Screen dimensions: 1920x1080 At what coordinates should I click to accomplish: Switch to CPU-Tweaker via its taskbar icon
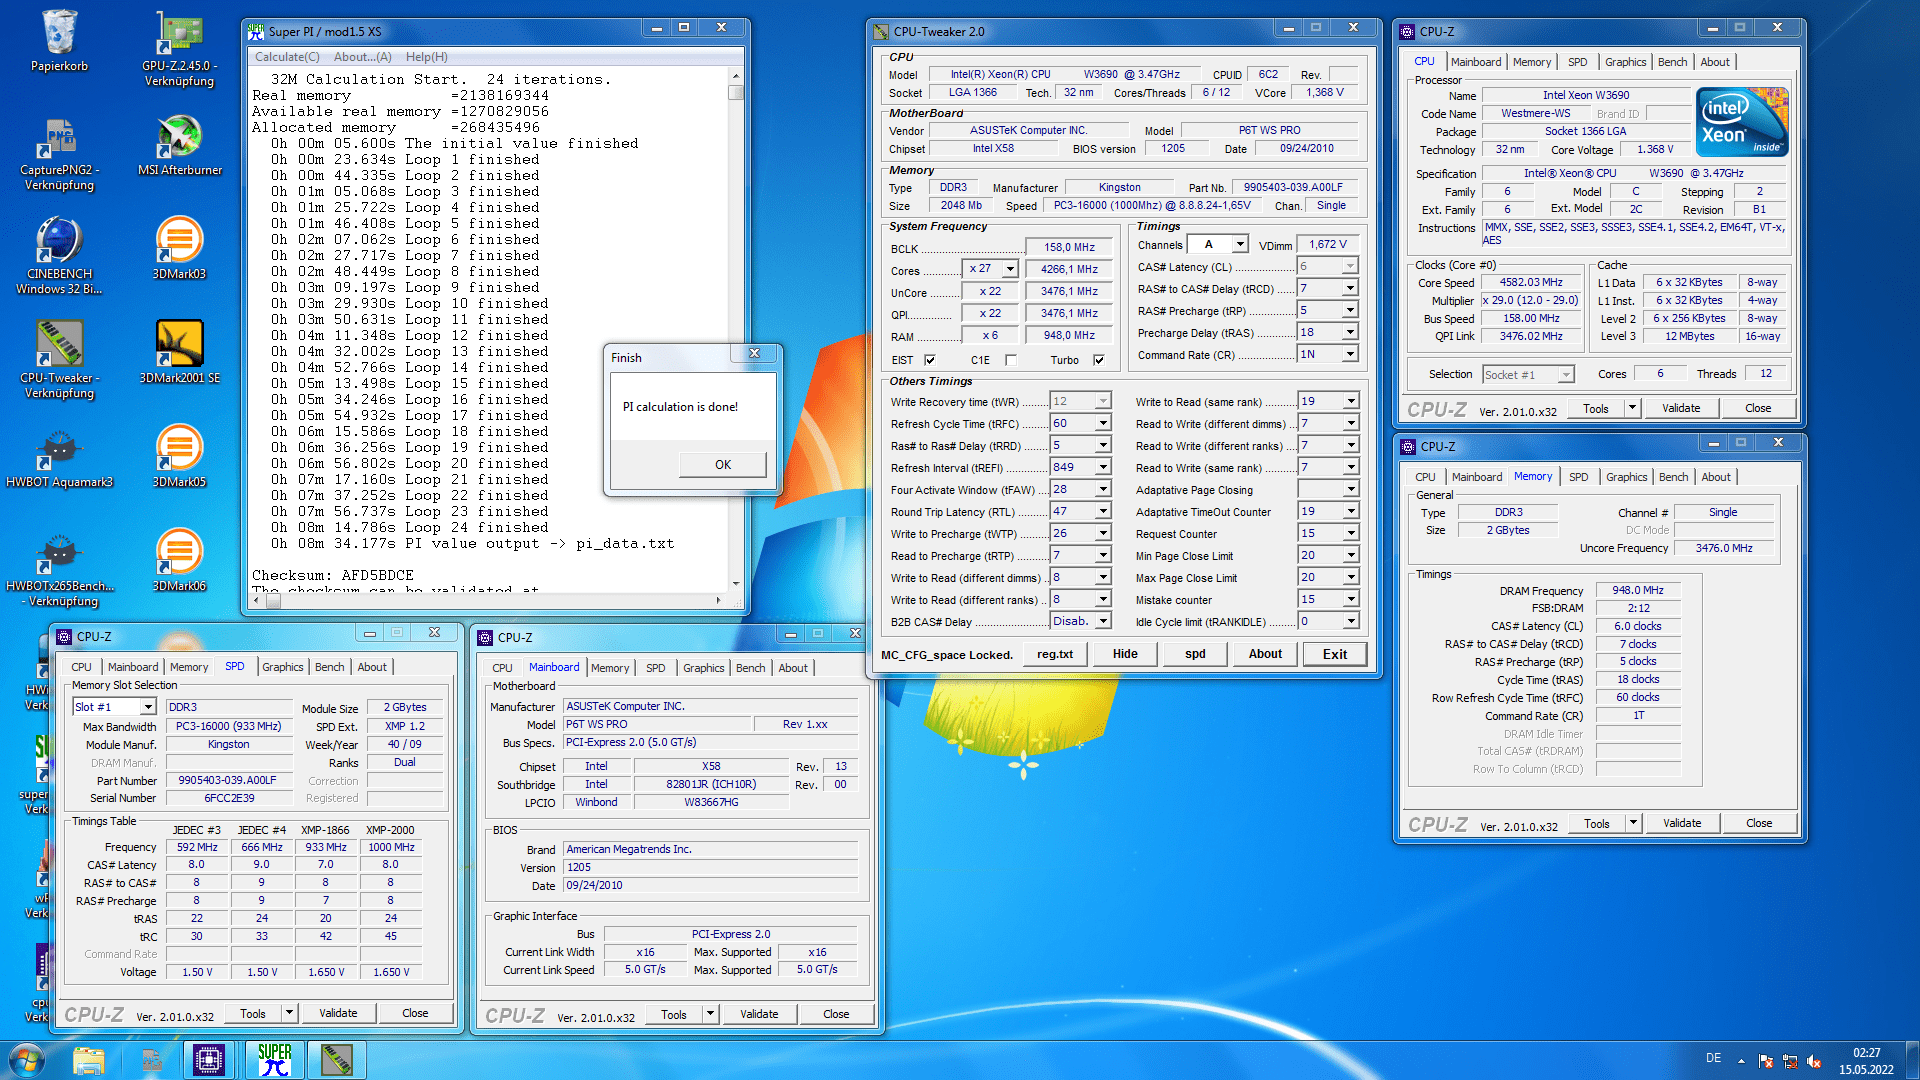click(336, 1060)
